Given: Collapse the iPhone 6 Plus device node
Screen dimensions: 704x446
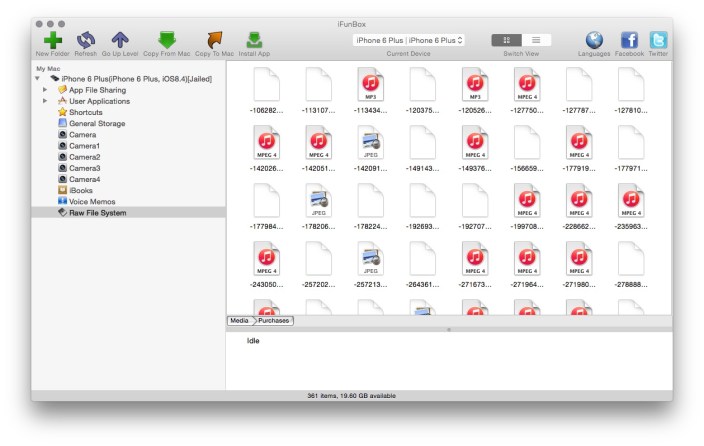Looking at the screenshot, I should coord(37,78).
